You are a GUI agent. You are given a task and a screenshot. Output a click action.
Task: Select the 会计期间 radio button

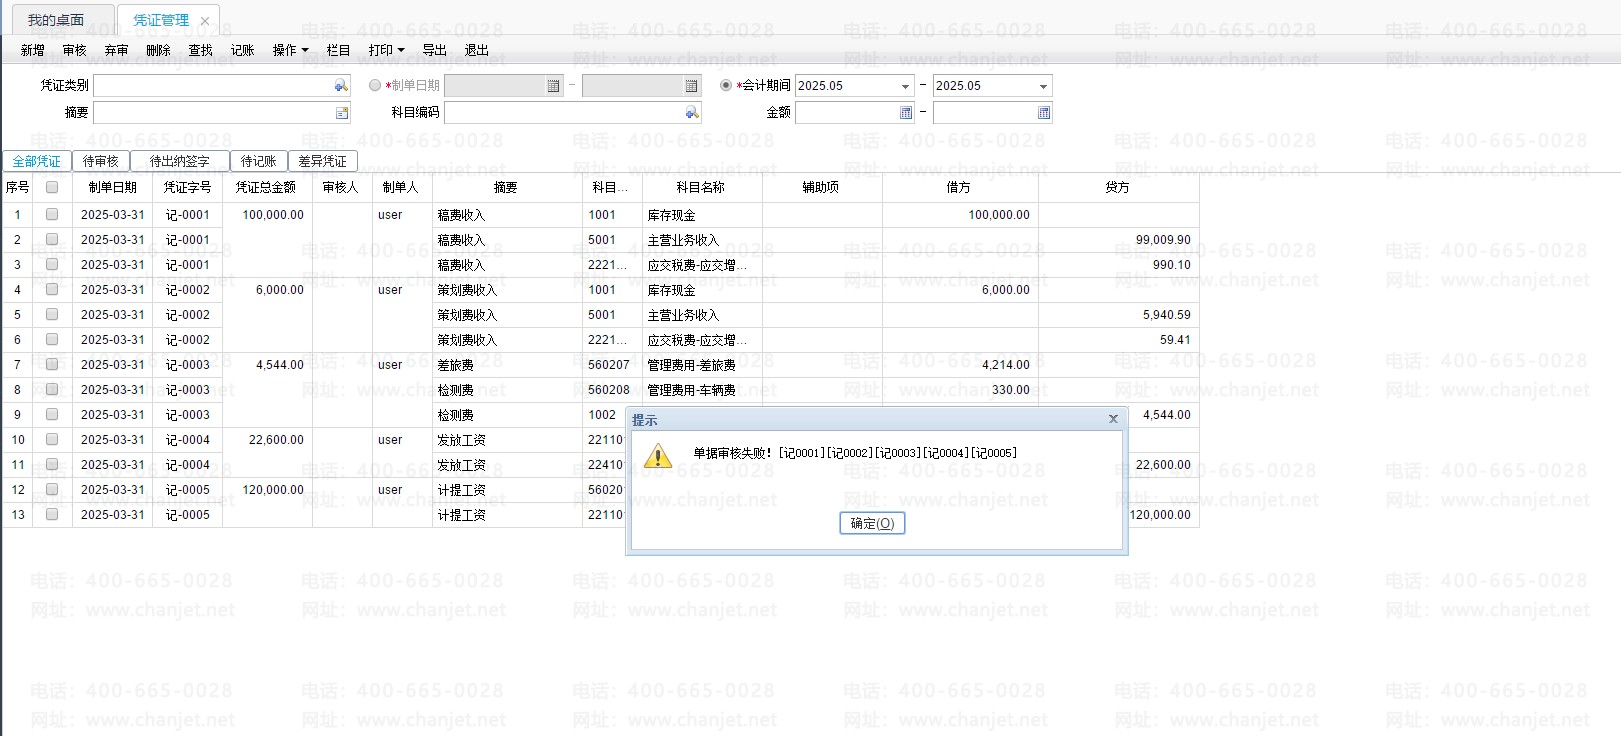[726, 86]
